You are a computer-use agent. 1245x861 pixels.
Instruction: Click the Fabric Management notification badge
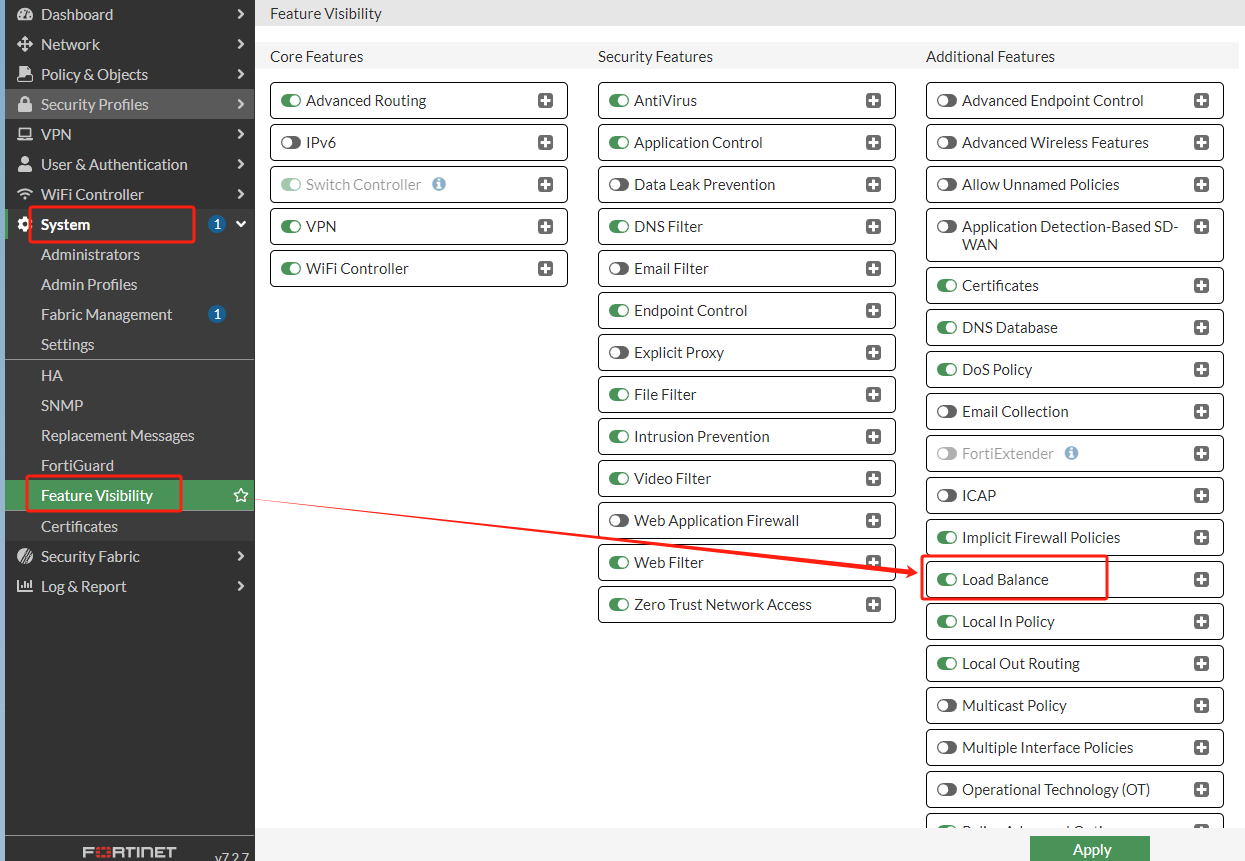[216, 315]
